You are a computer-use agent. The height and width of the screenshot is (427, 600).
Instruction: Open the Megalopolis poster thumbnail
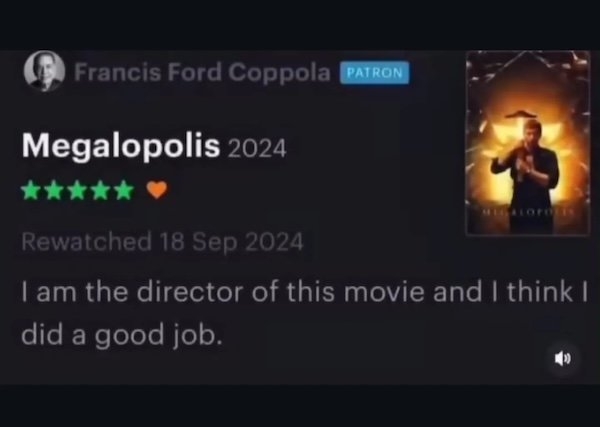528,143
